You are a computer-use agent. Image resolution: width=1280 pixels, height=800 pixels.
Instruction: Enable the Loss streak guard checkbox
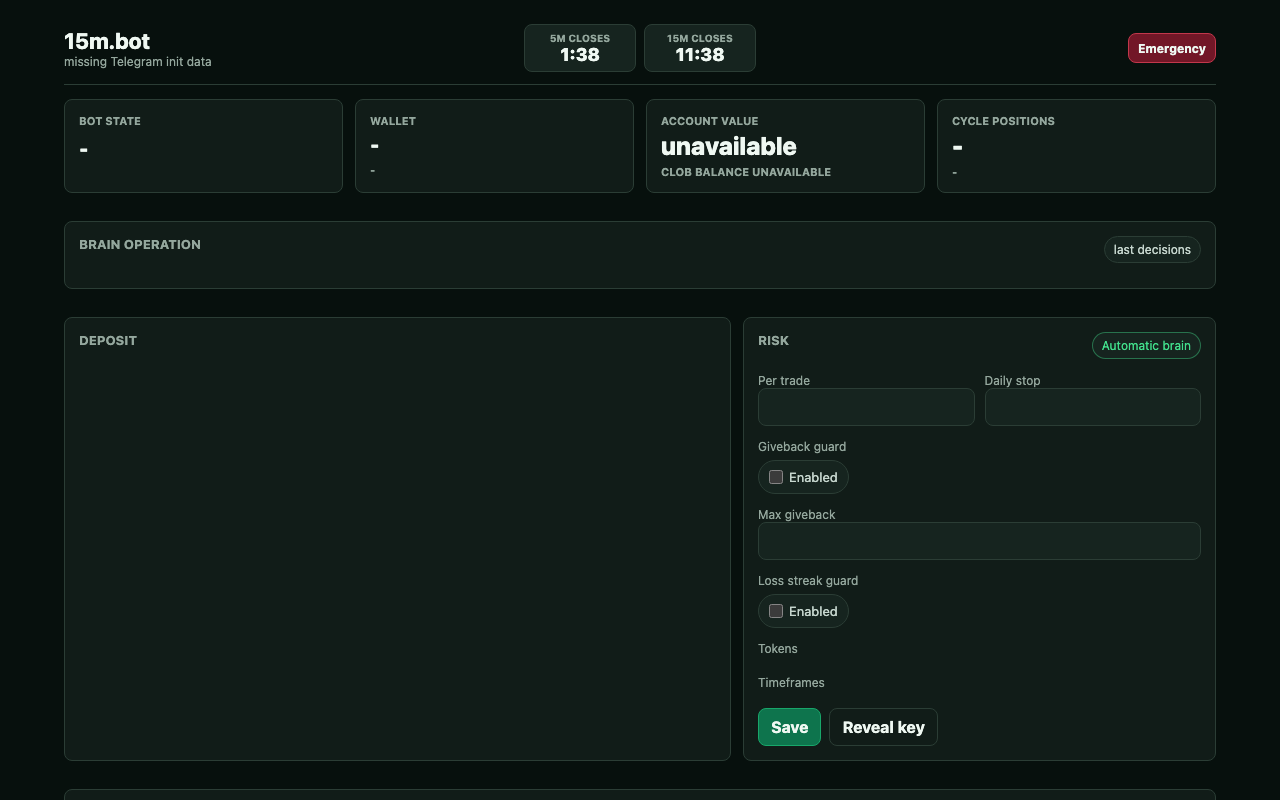pos(776,611)
